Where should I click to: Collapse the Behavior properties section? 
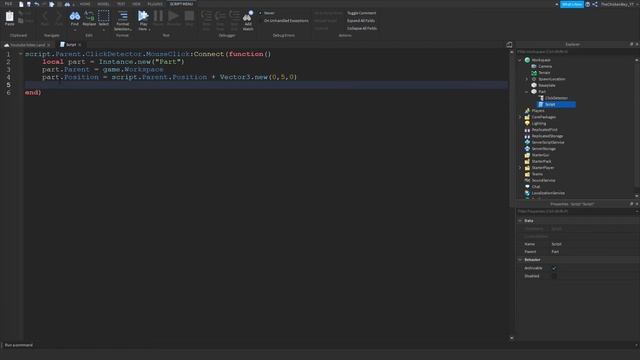point(520,260)
